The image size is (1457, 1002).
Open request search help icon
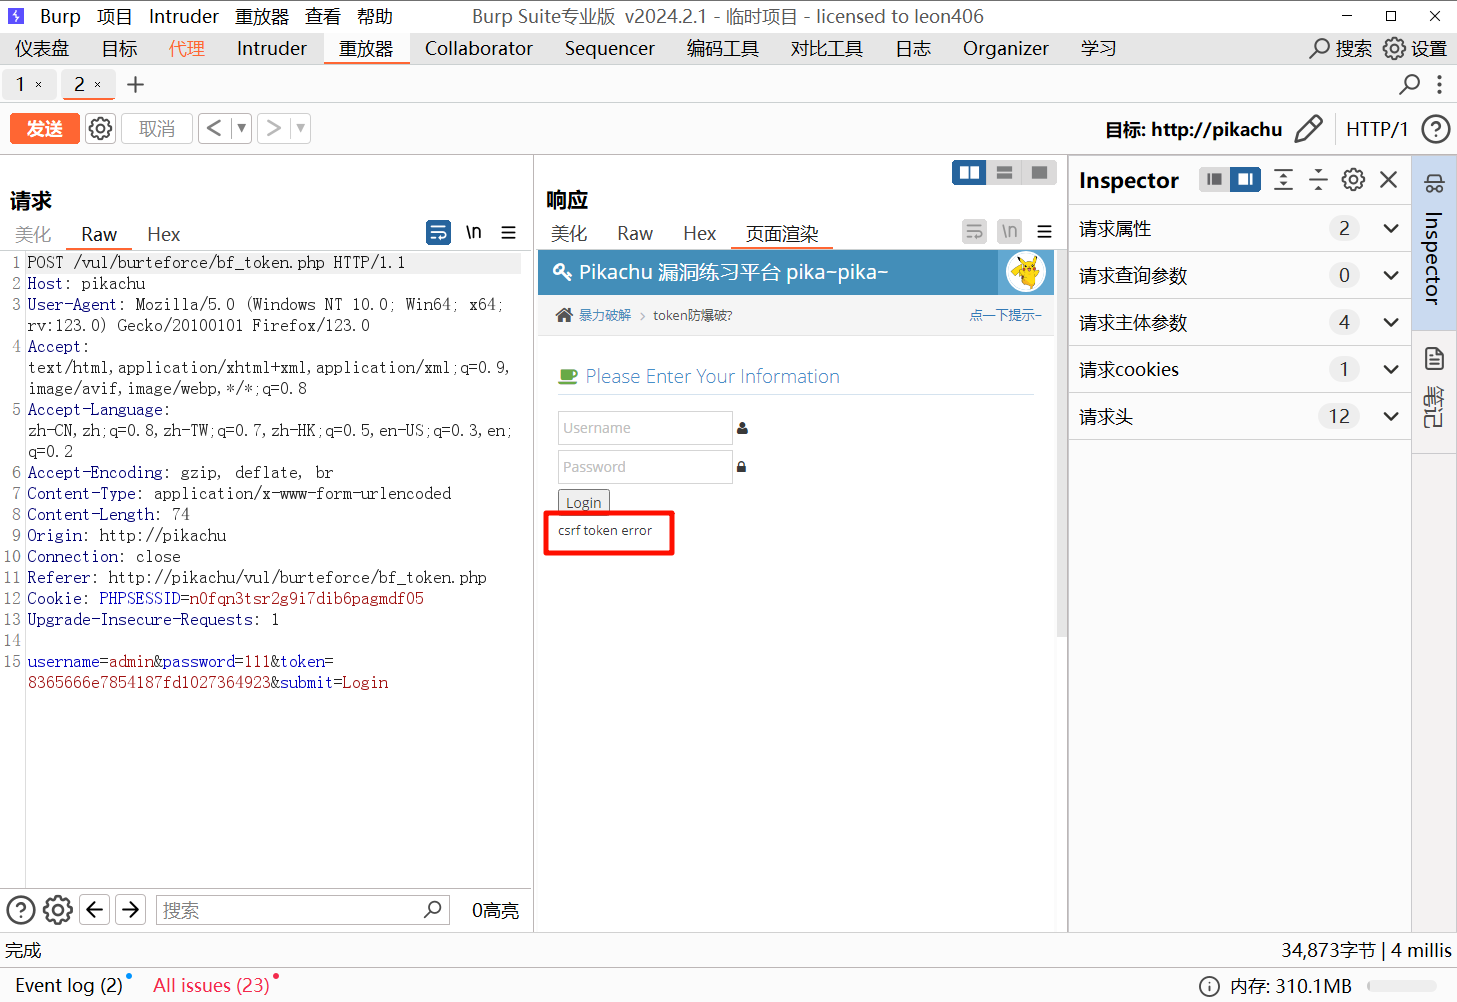tap(21, 910)
